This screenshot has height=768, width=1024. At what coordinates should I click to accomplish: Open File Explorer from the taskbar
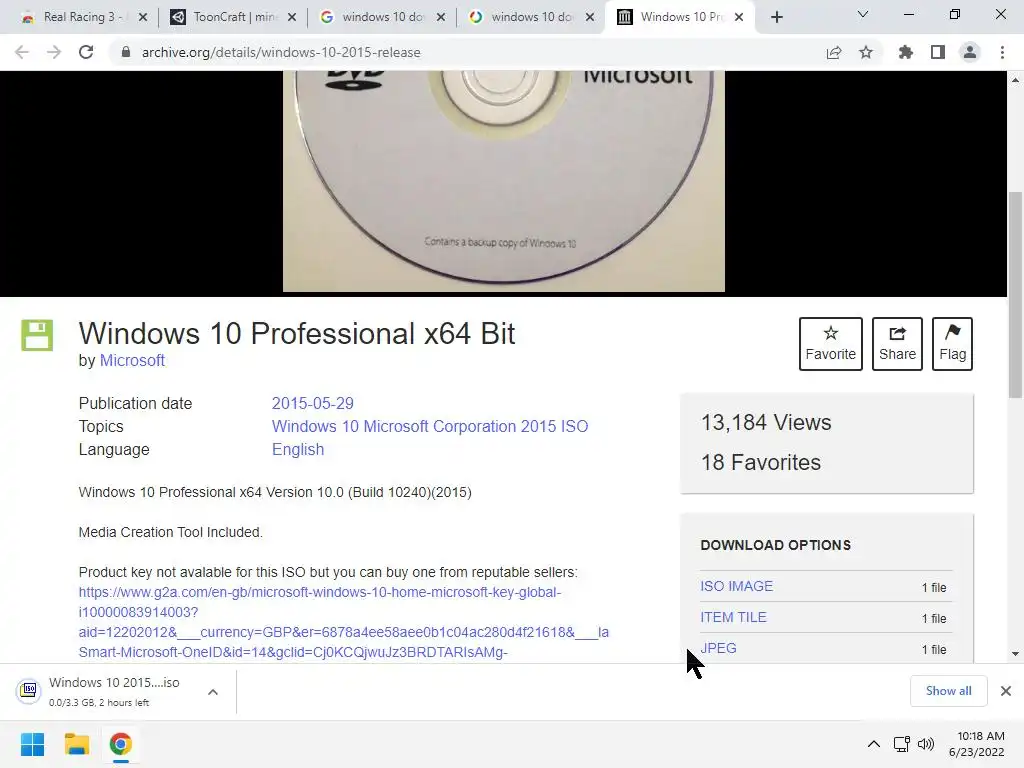[x=76, y=744]
